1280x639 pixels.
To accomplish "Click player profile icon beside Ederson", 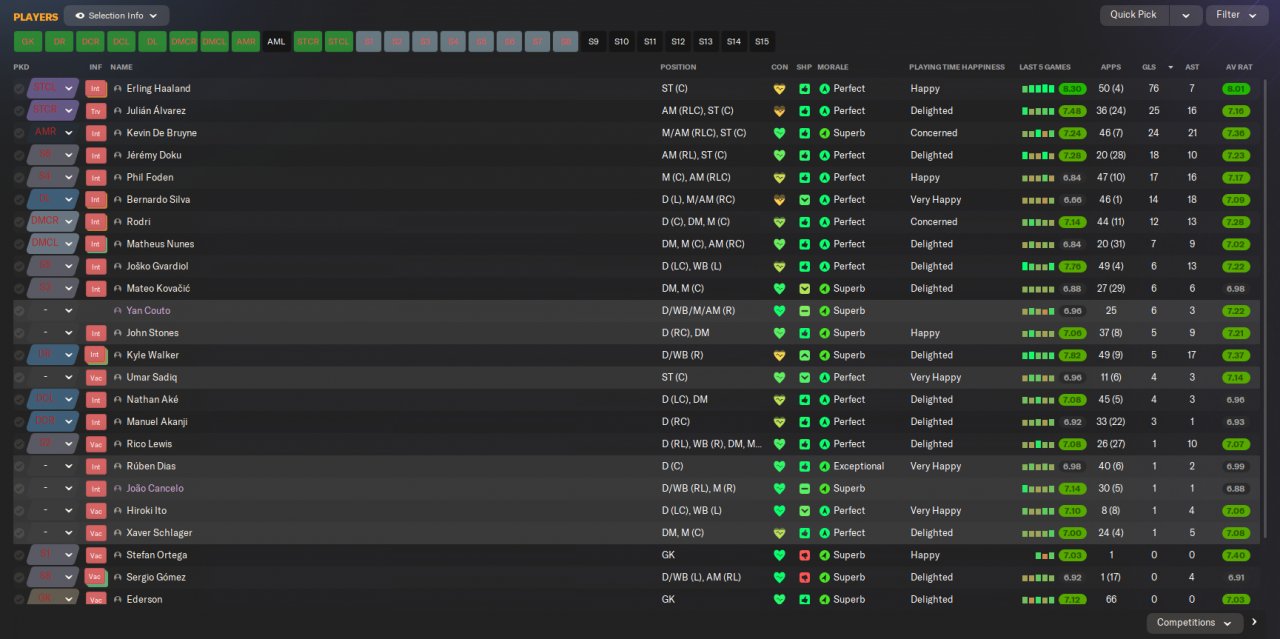I will (118, 599).
